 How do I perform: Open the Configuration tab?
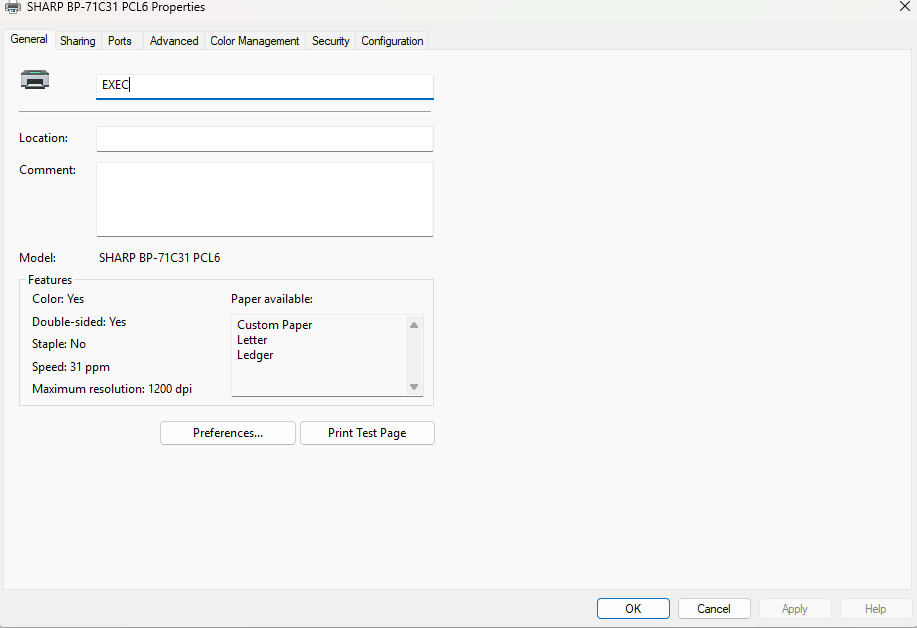click(392, 41)
